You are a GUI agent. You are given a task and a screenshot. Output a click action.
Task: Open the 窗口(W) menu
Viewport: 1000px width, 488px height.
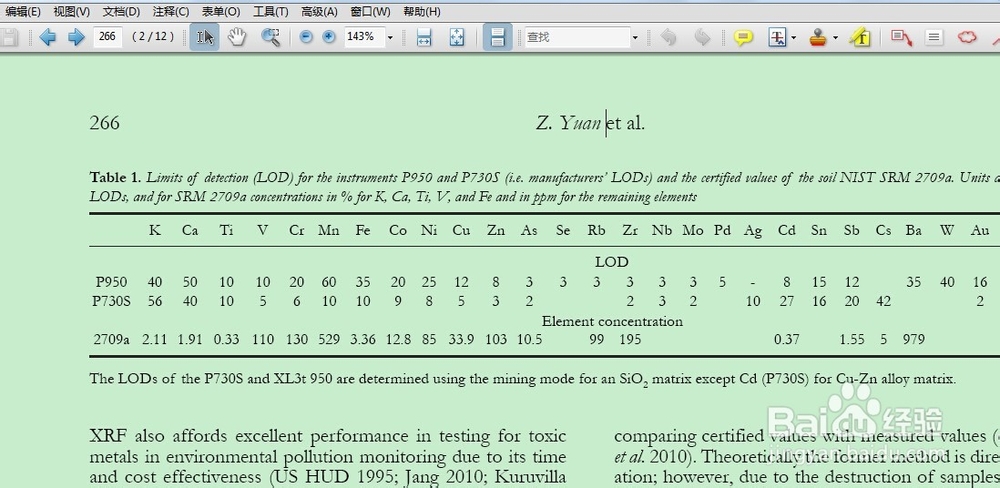coord(371,11)
